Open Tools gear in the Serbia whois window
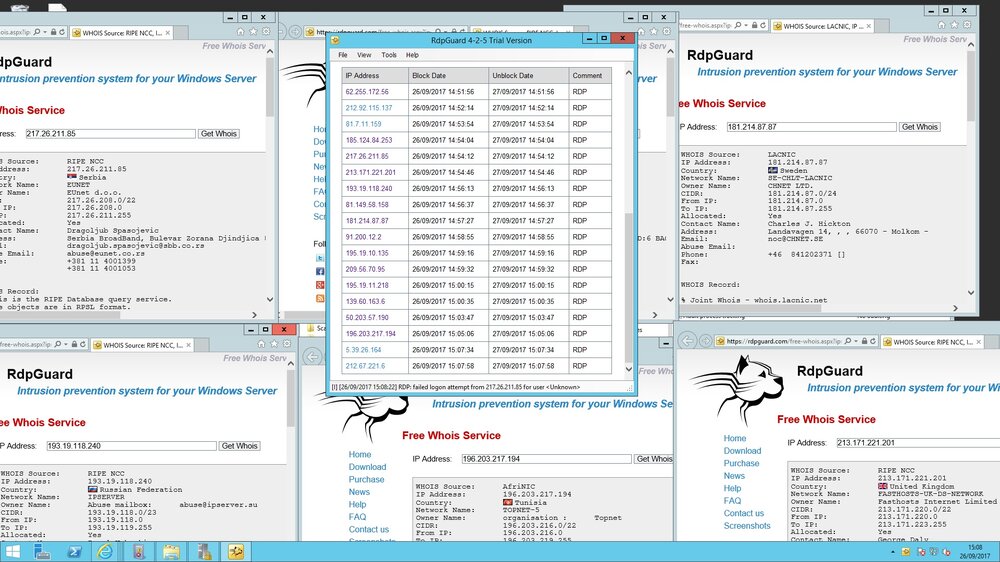Screen dimensions: 1000x562 click(266, 31)
